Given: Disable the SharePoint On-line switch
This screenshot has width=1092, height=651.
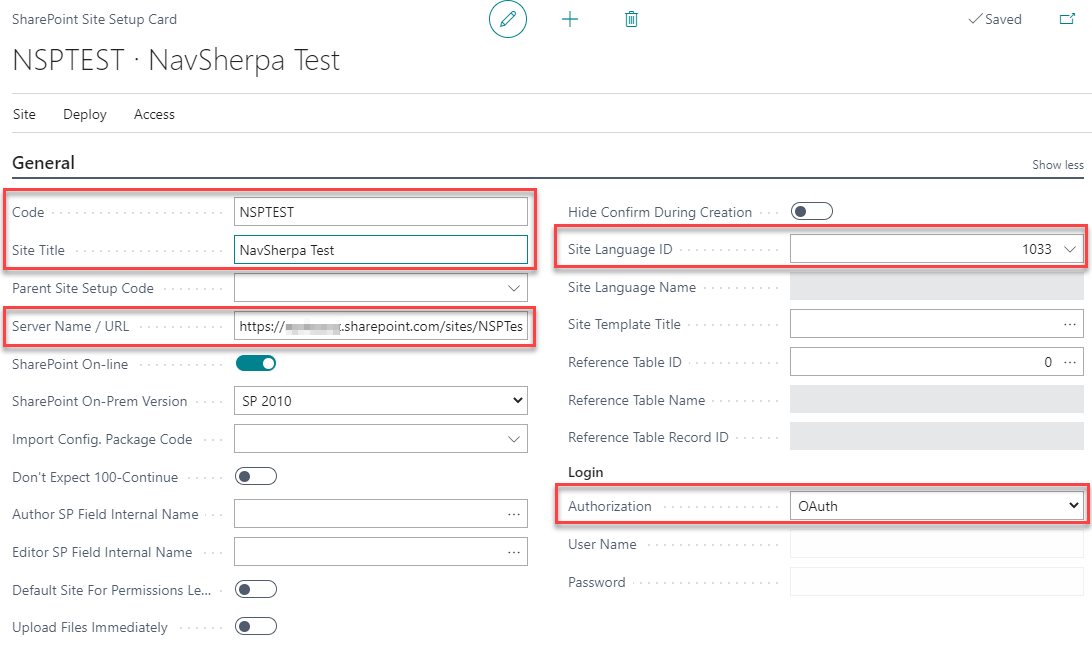Looking at the screenshot, I should pyautogui.click(x=256, y=363).
